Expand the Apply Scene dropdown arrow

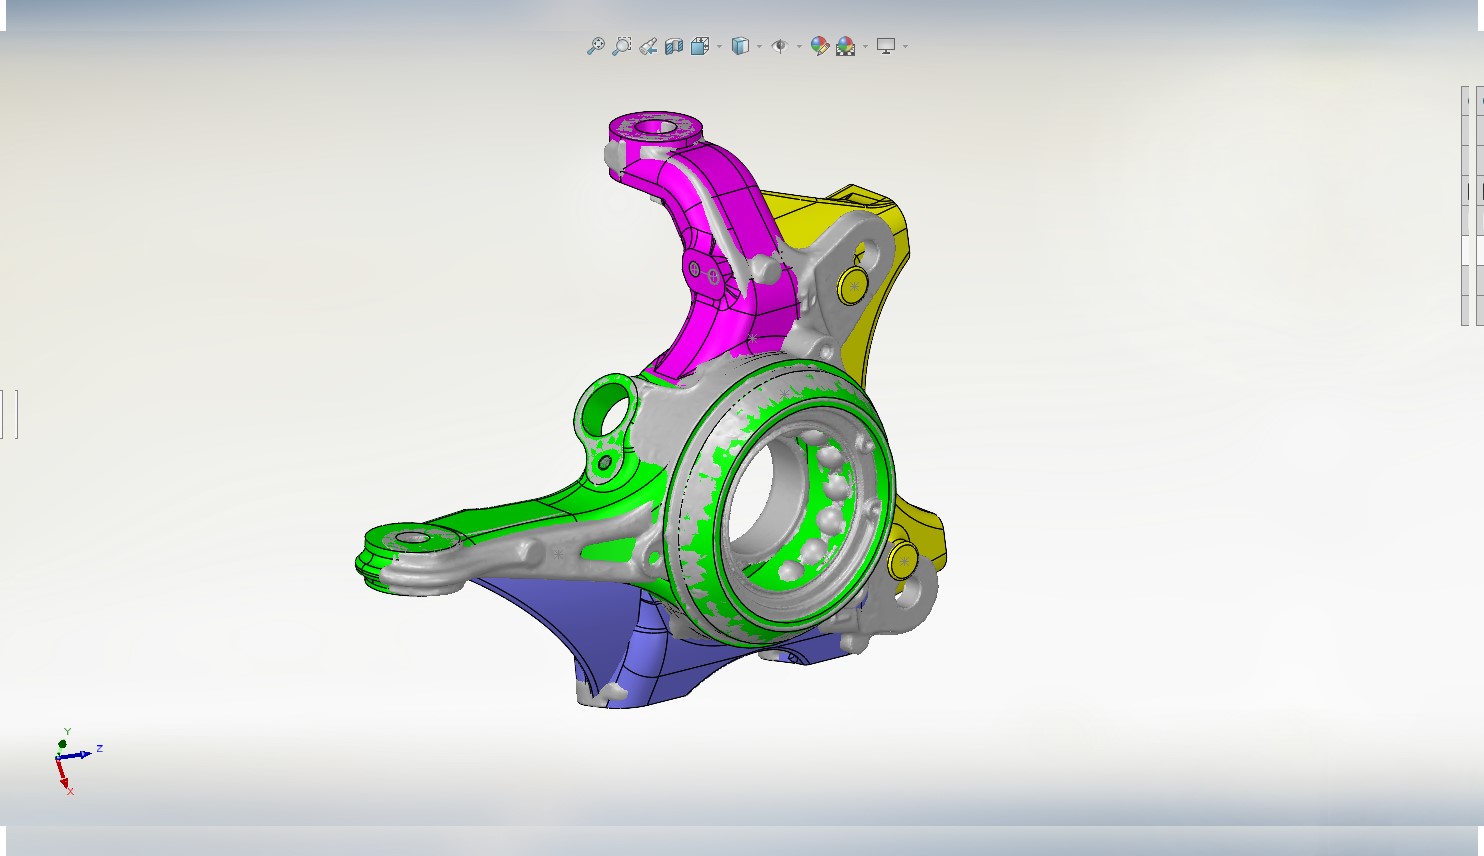(865, 46)
